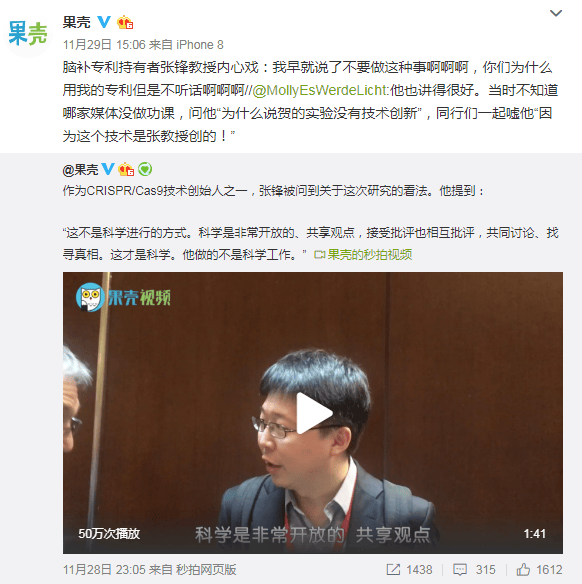Open the post timestamp 11月29日 15:06
Image resolution: width=582 pixels, height=584 pixels.
104,45
